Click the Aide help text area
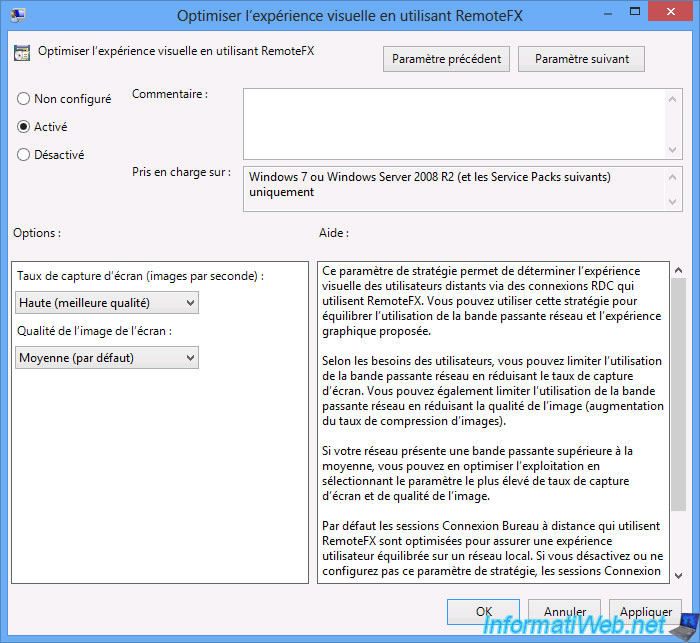The height and width of the screenshot is (643, 700). click(x=493, y=422)
